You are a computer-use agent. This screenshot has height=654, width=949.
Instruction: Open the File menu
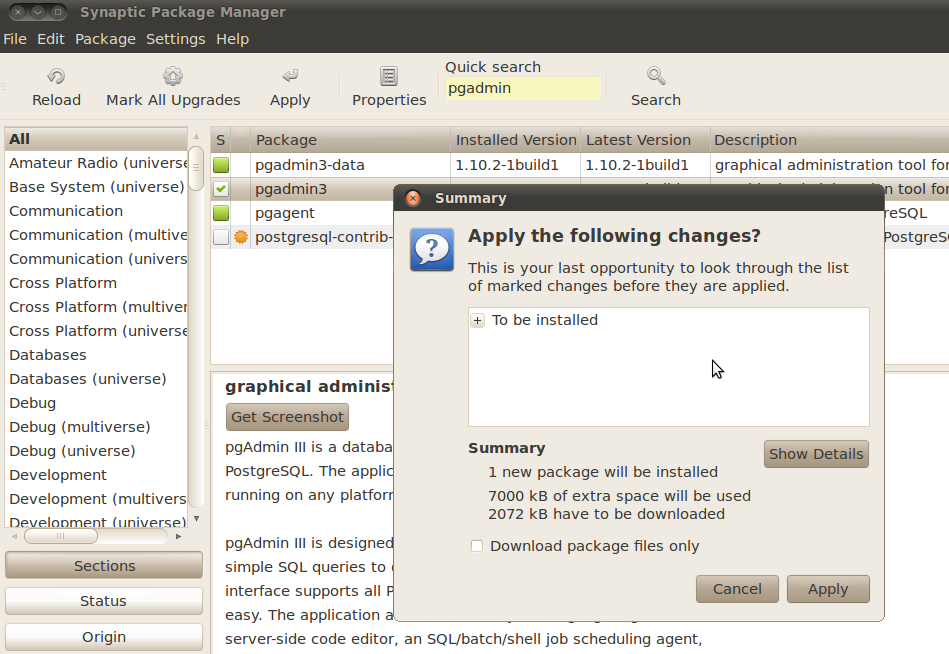15,39
